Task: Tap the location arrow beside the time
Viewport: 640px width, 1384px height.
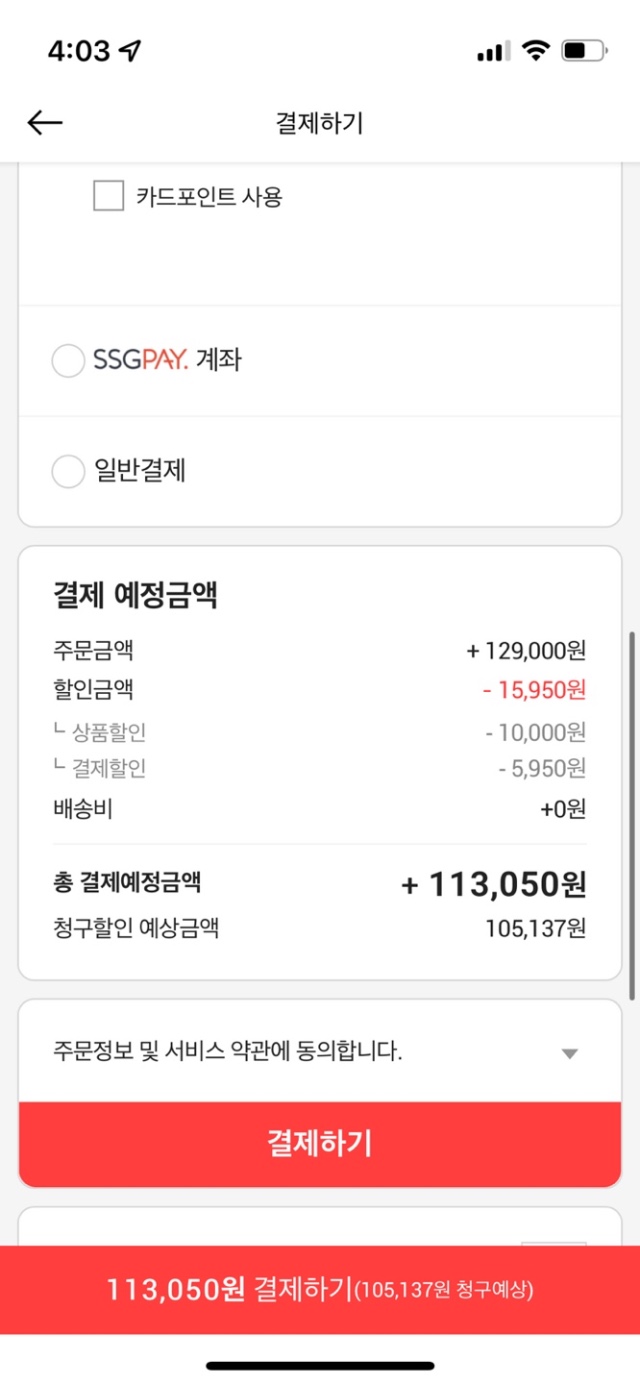Action: pos(130,50)
